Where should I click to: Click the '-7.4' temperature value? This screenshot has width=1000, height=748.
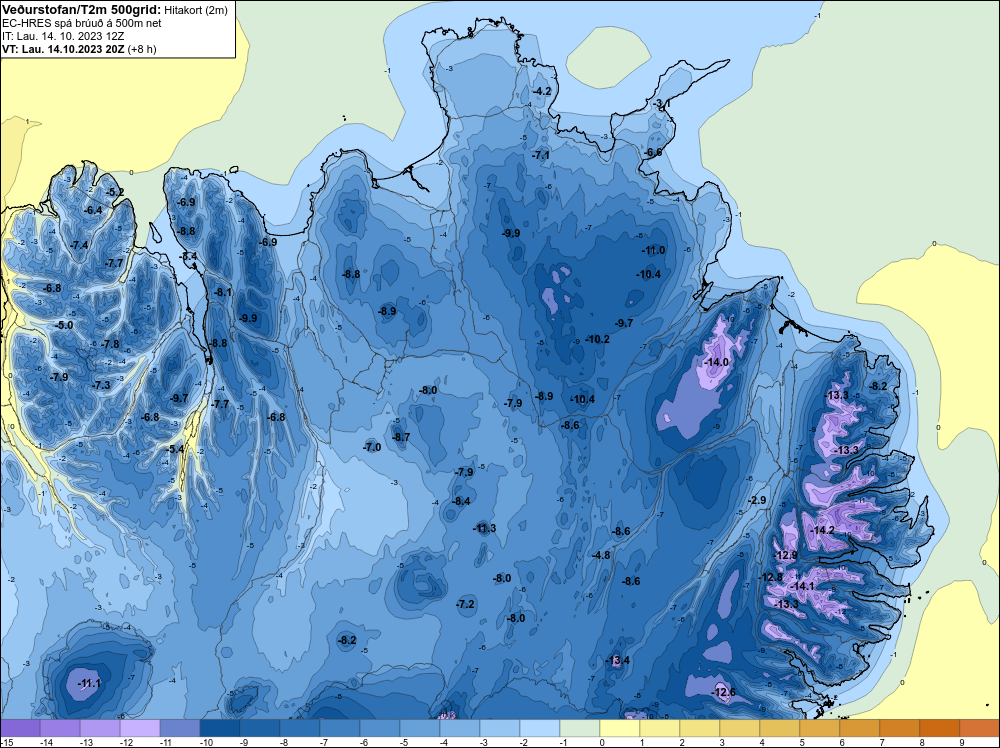coord(79,246)
